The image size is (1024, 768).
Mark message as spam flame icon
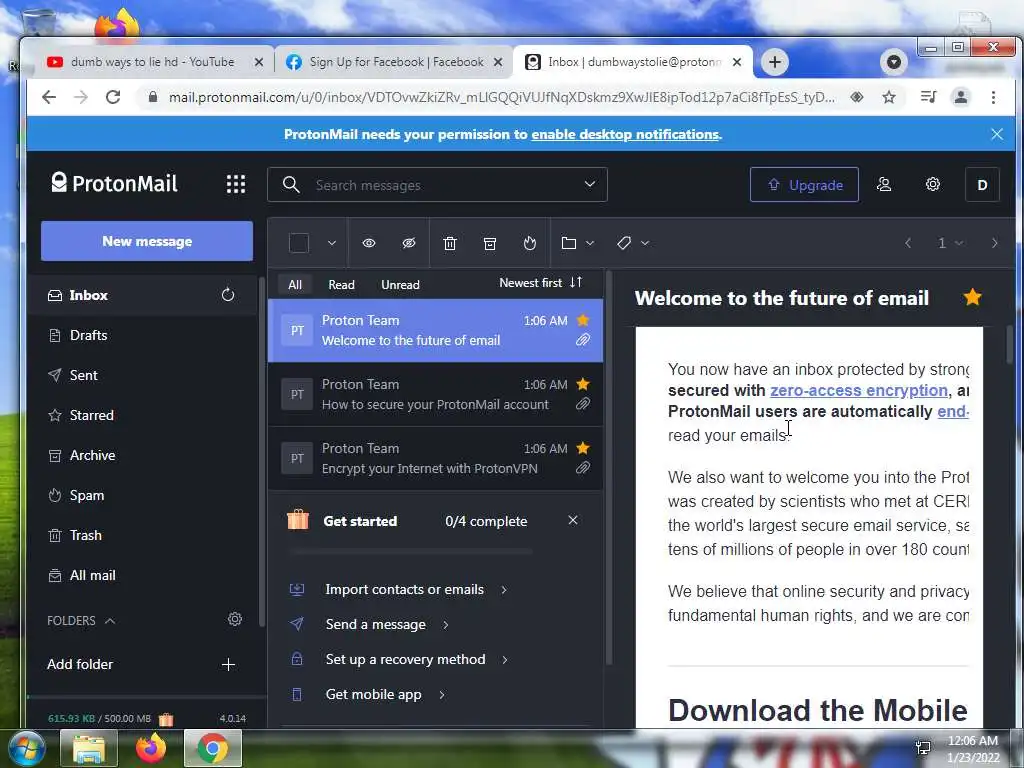coord(530,243)
